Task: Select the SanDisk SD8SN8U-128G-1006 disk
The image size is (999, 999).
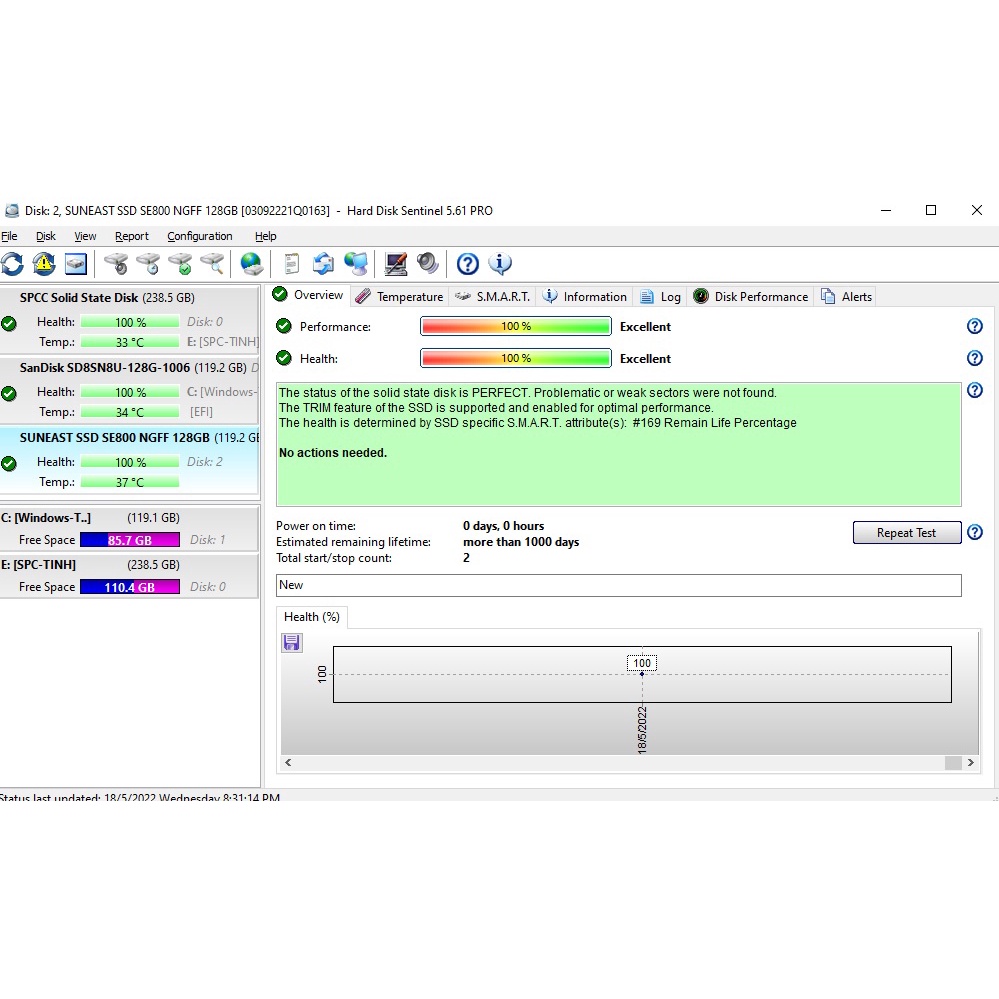Action: 105,368
